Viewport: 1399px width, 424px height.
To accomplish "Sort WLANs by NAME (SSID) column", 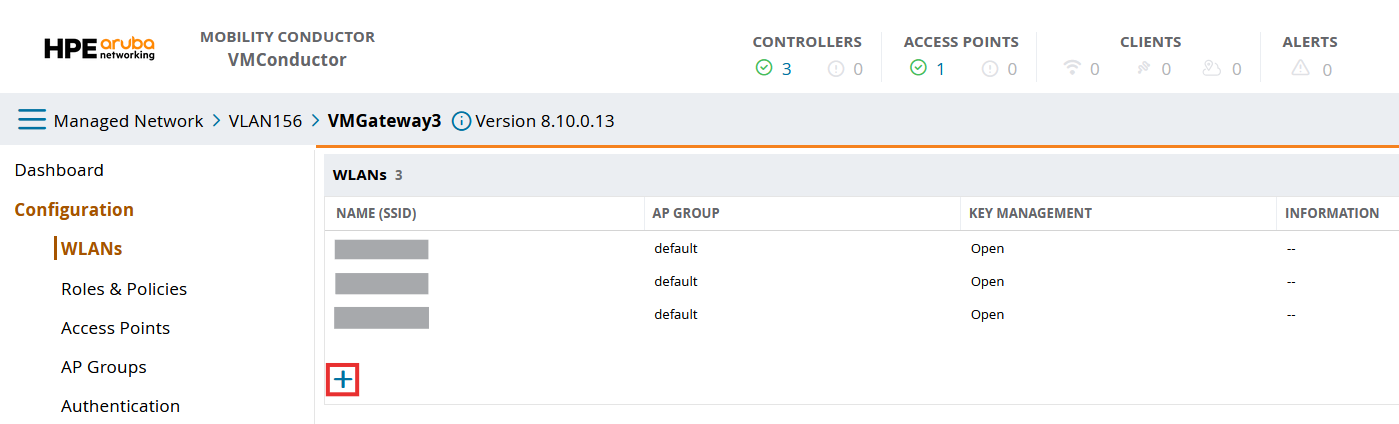I will point(376,213).
